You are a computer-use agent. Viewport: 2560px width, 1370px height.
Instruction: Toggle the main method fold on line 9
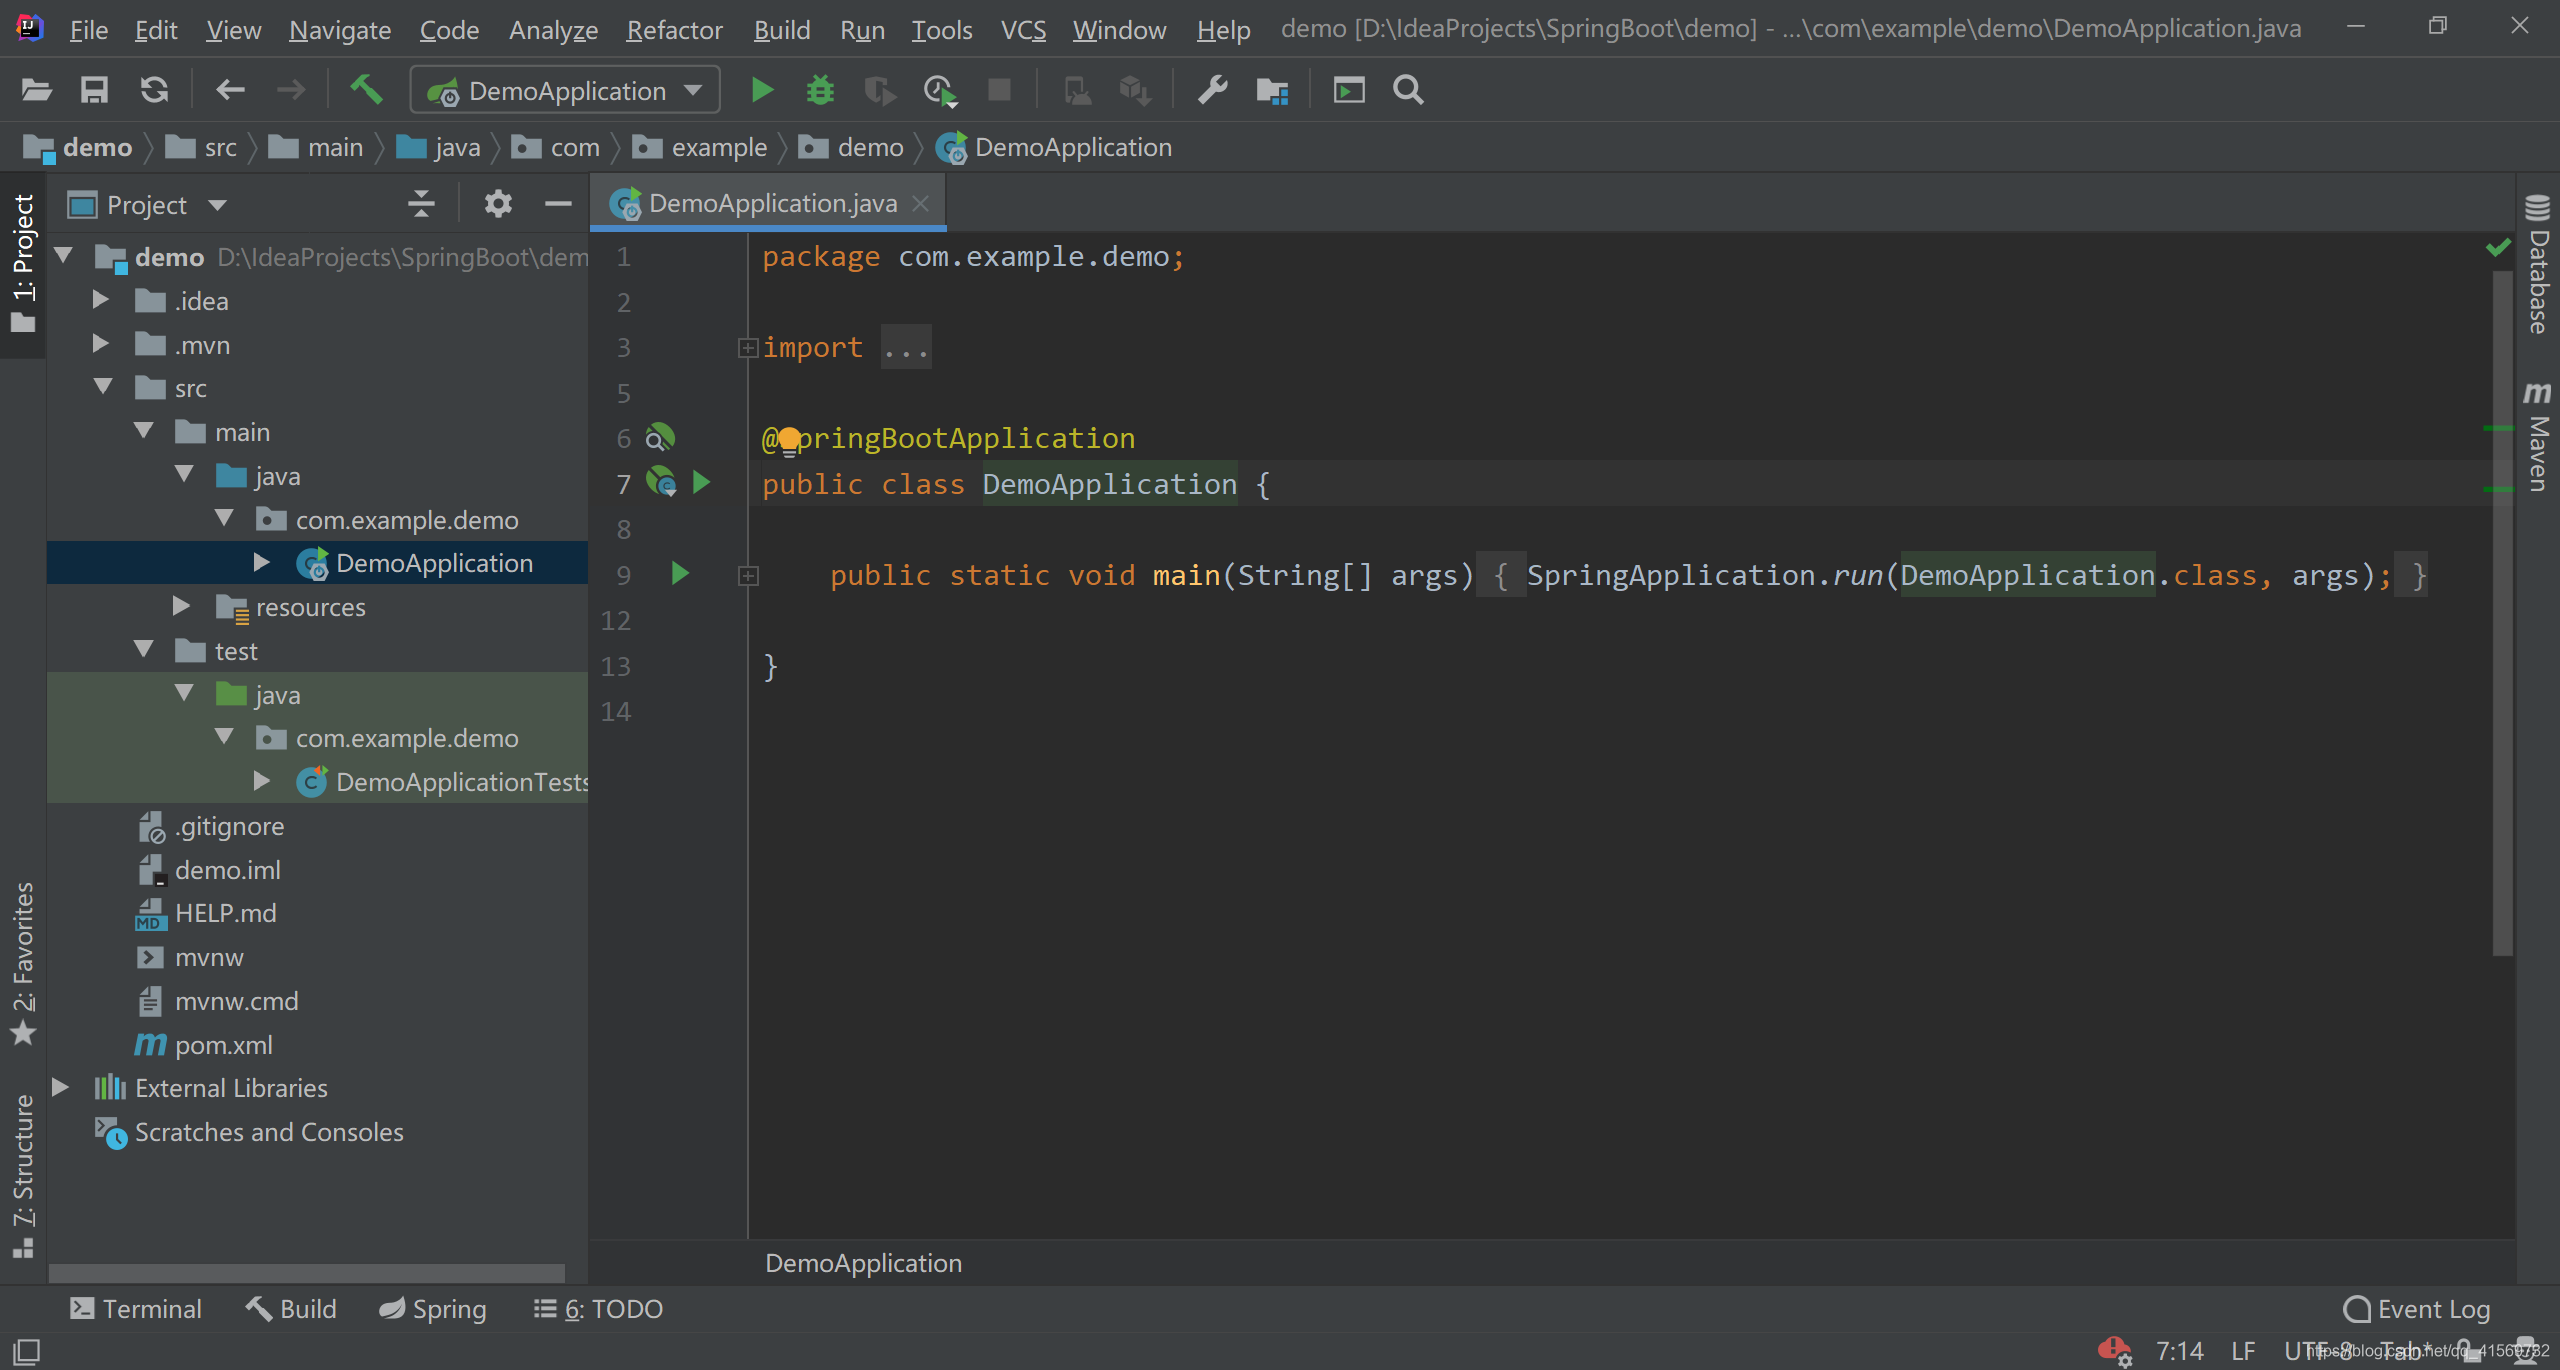(x=748, y=574)
